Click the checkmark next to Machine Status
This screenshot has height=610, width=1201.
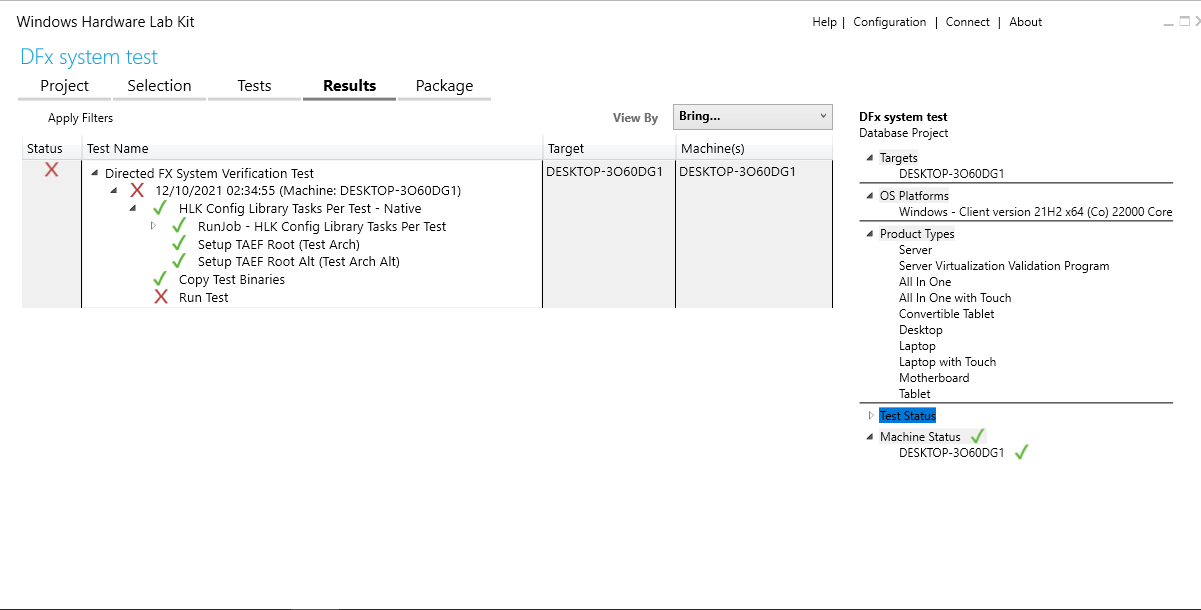[x=976, y=435]
